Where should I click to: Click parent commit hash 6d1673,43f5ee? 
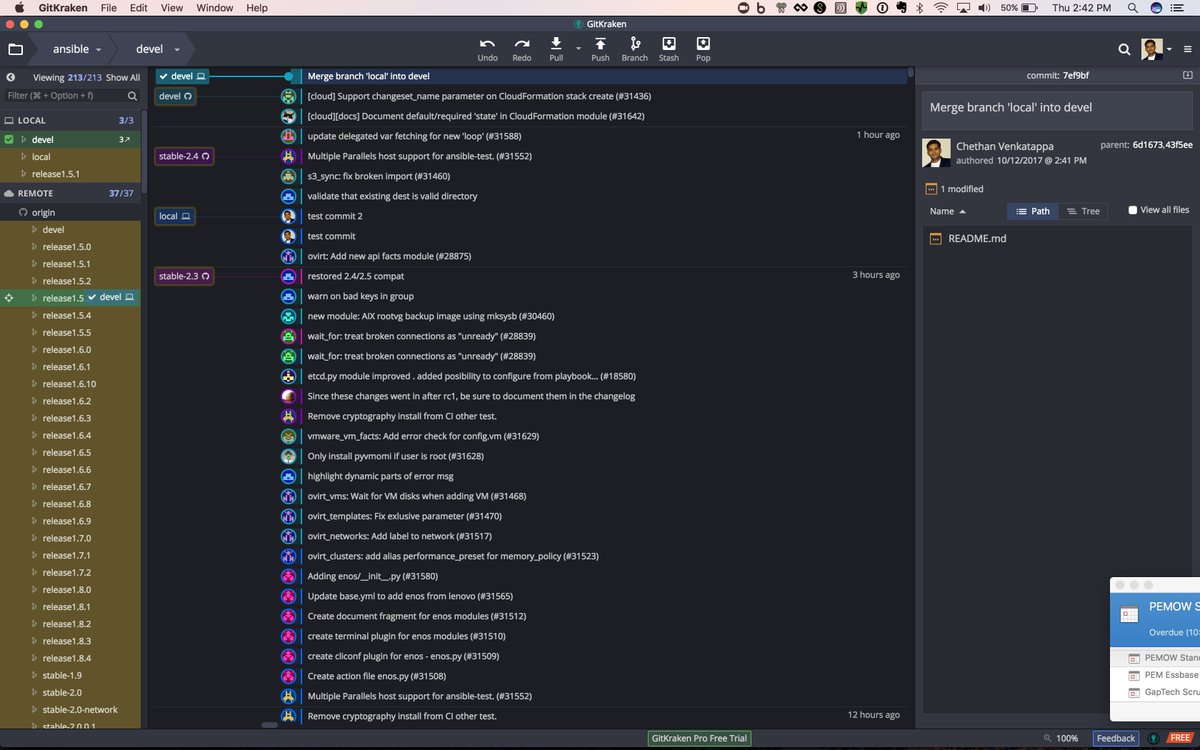click(x=1162, y=145)
